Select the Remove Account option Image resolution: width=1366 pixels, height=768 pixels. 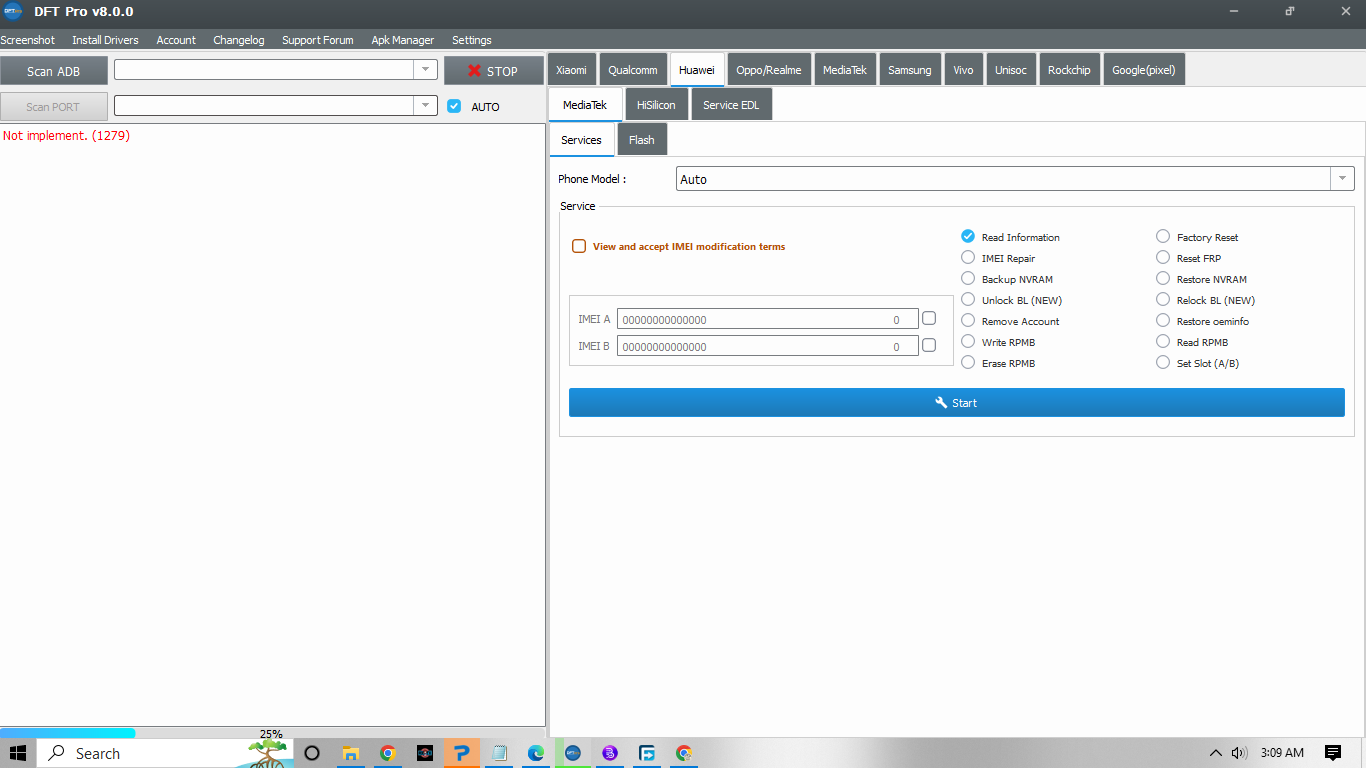point(968,320)
